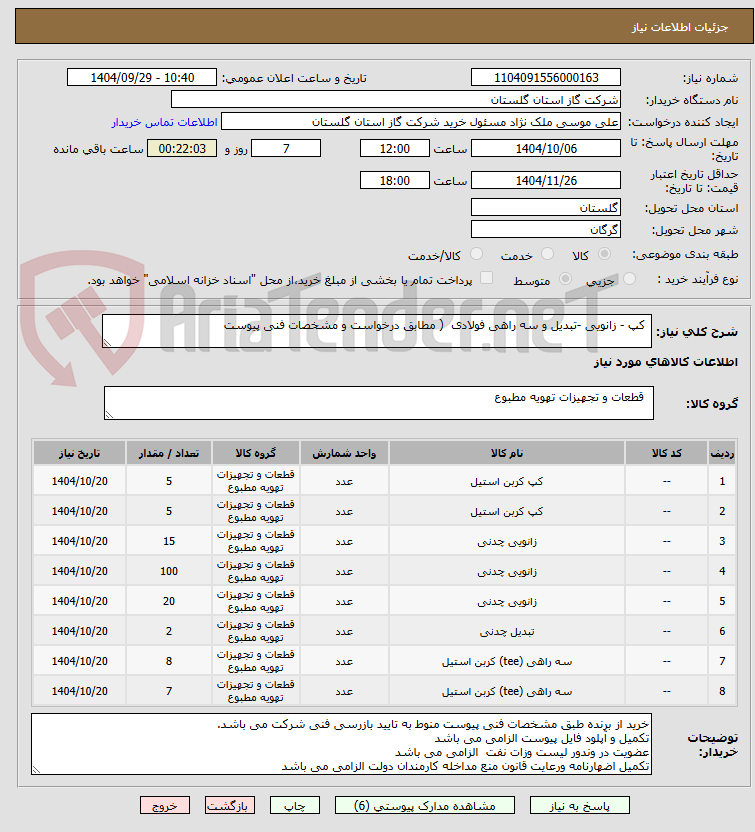Click the ایجاد کننده درخواست field
Image resolution: width=755 pixels, height=832 pixels.
[x=421, y=122]
